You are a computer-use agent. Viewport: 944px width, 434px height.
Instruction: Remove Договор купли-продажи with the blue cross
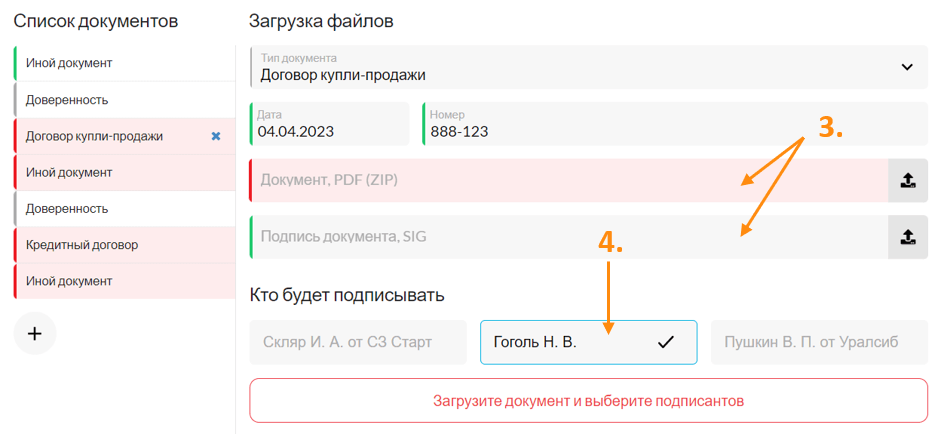tap(216, 137)
